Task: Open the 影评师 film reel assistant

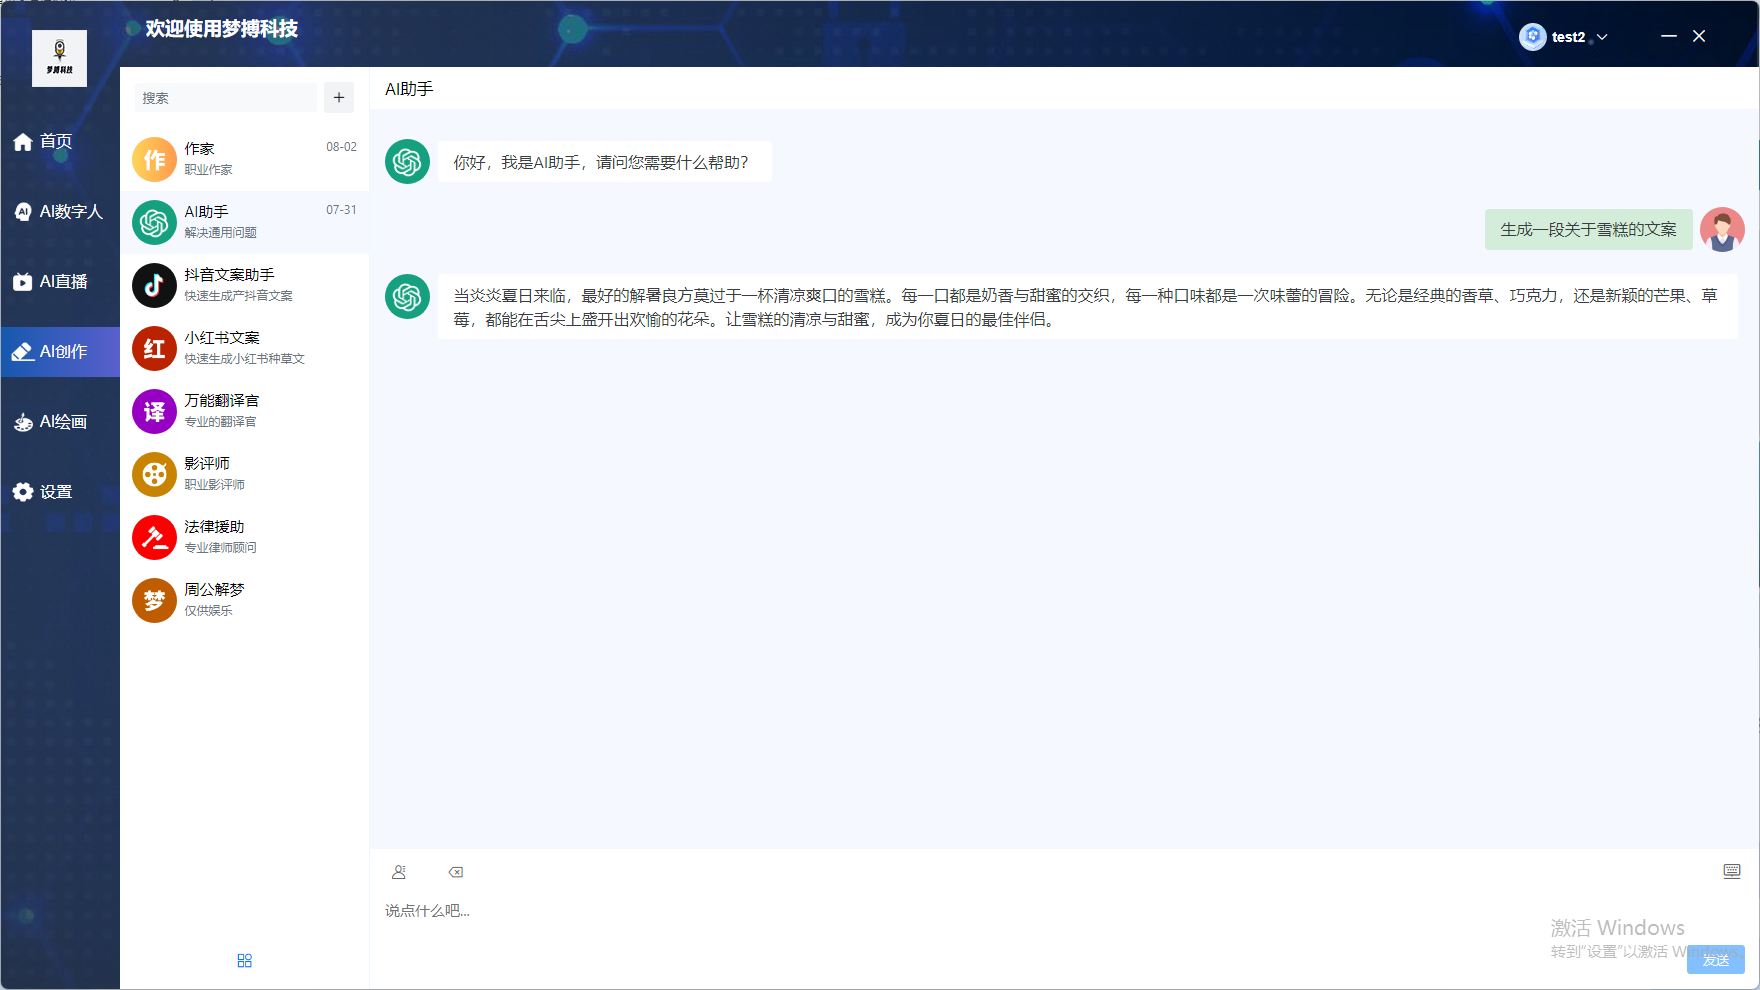Action: pos(244,473)
